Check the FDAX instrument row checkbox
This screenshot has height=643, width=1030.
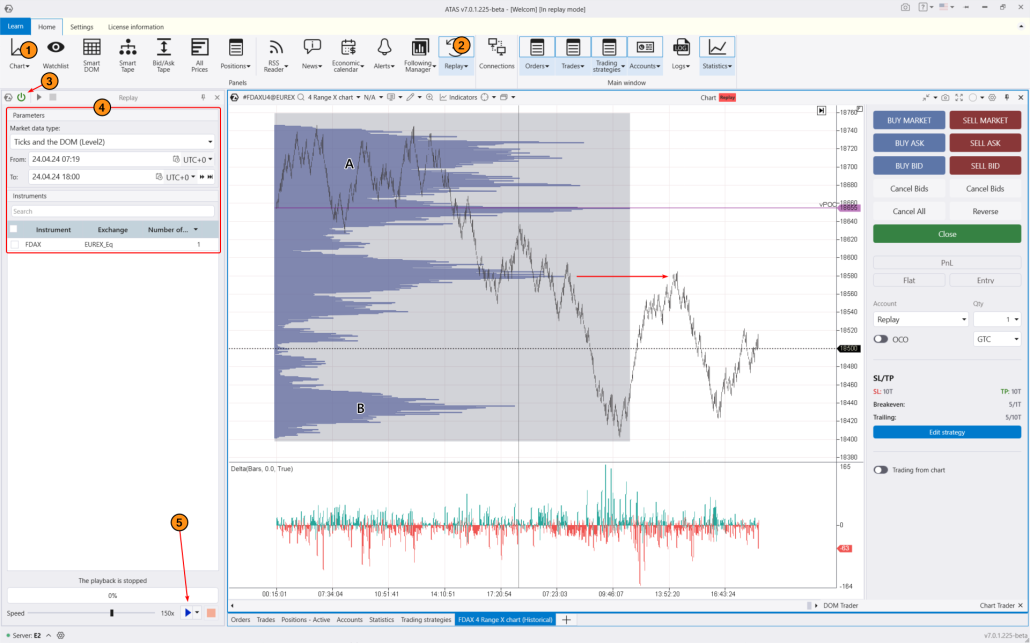tap(14, 243)
